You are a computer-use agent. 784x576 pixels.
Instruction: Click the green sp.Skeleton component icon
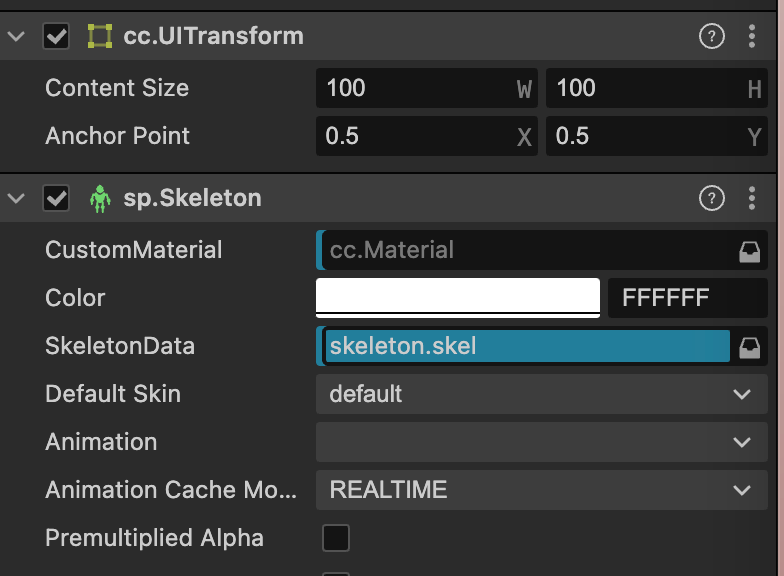pos(100,199)
